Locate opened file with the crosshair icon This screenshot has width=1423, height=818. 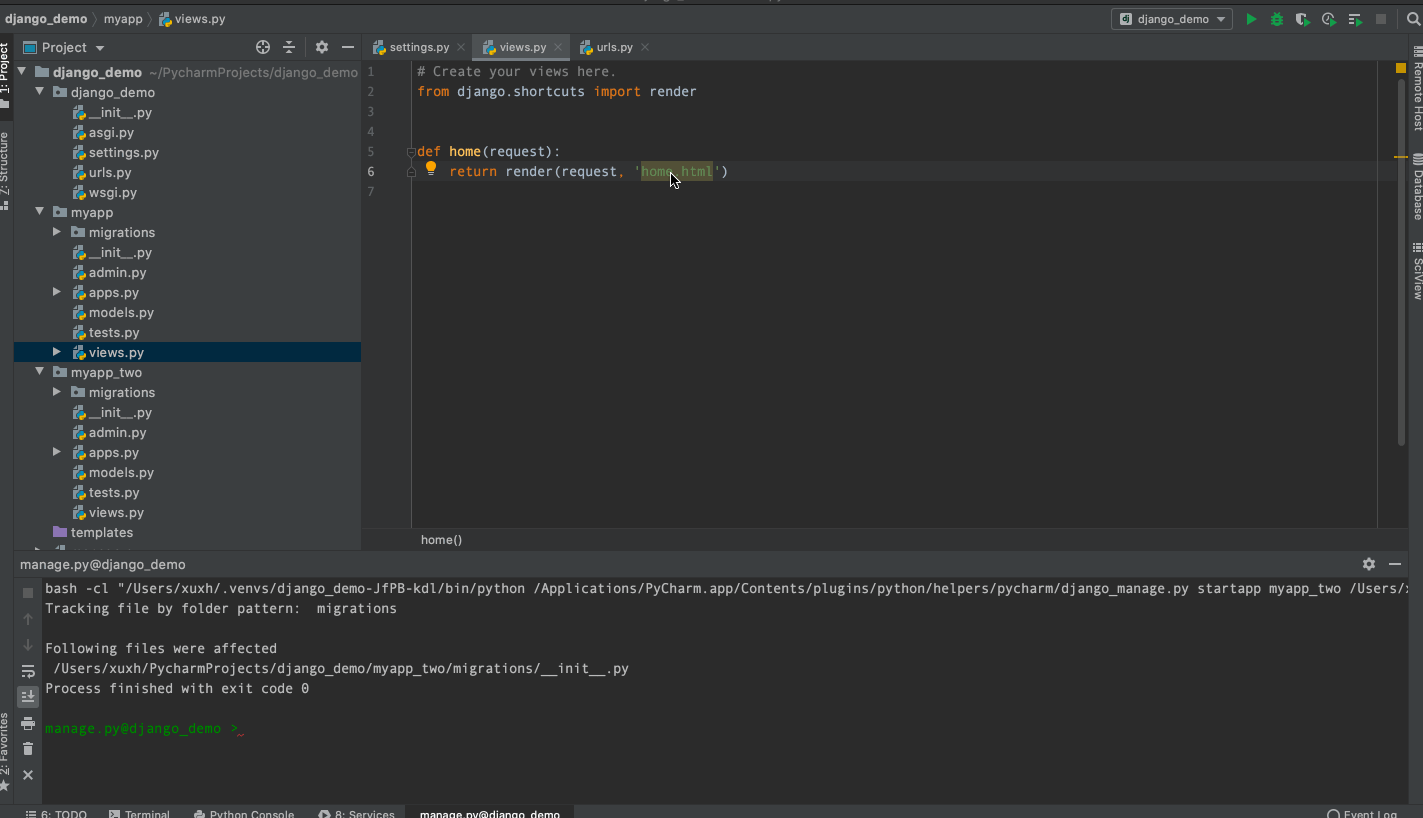(x=263, y=47)
